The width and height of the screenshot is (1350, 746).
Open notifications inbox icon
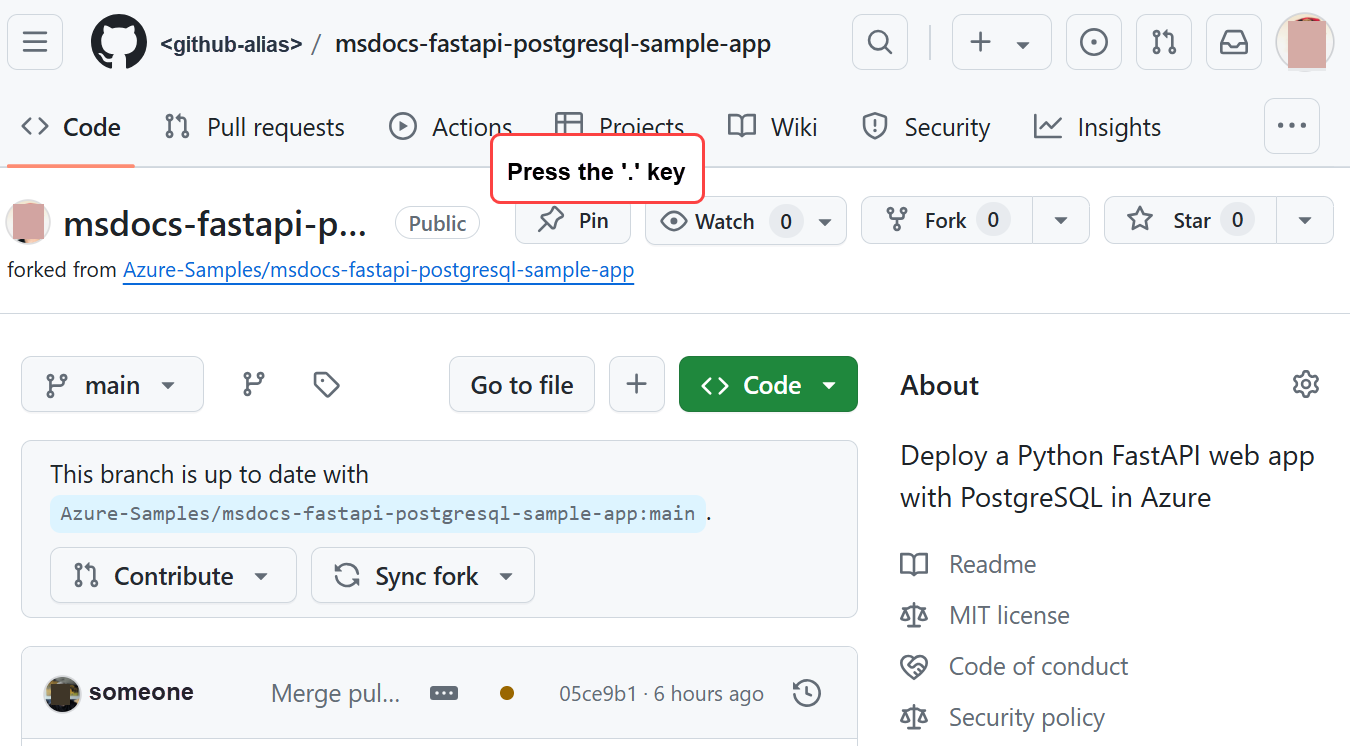pos(1233,42)
